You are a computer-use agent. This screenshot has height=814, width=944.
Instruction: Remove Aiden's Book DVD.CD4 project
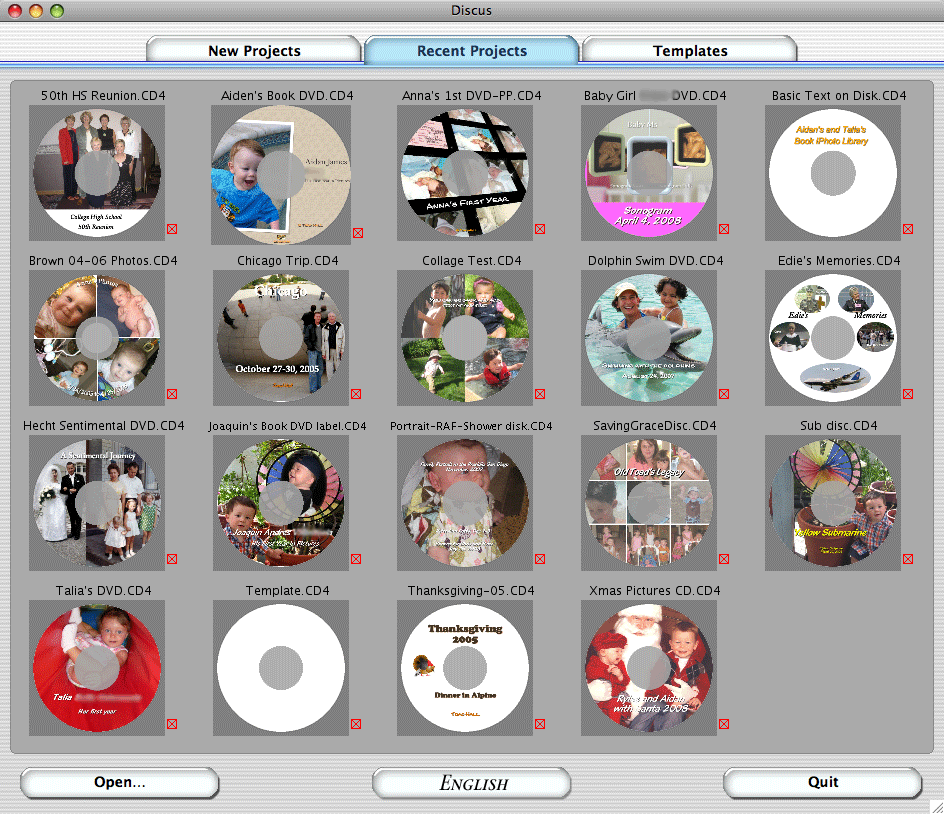point(356,229)
